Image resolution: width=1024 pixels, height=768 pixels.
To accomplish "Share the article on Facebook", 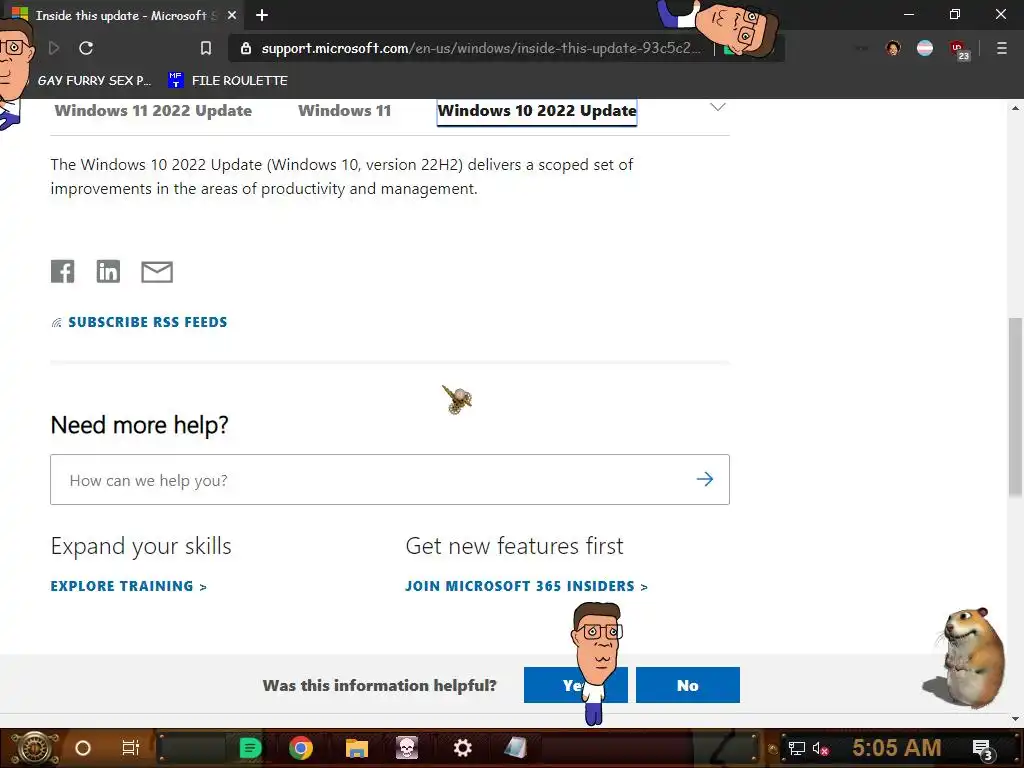I will point(63,271).
